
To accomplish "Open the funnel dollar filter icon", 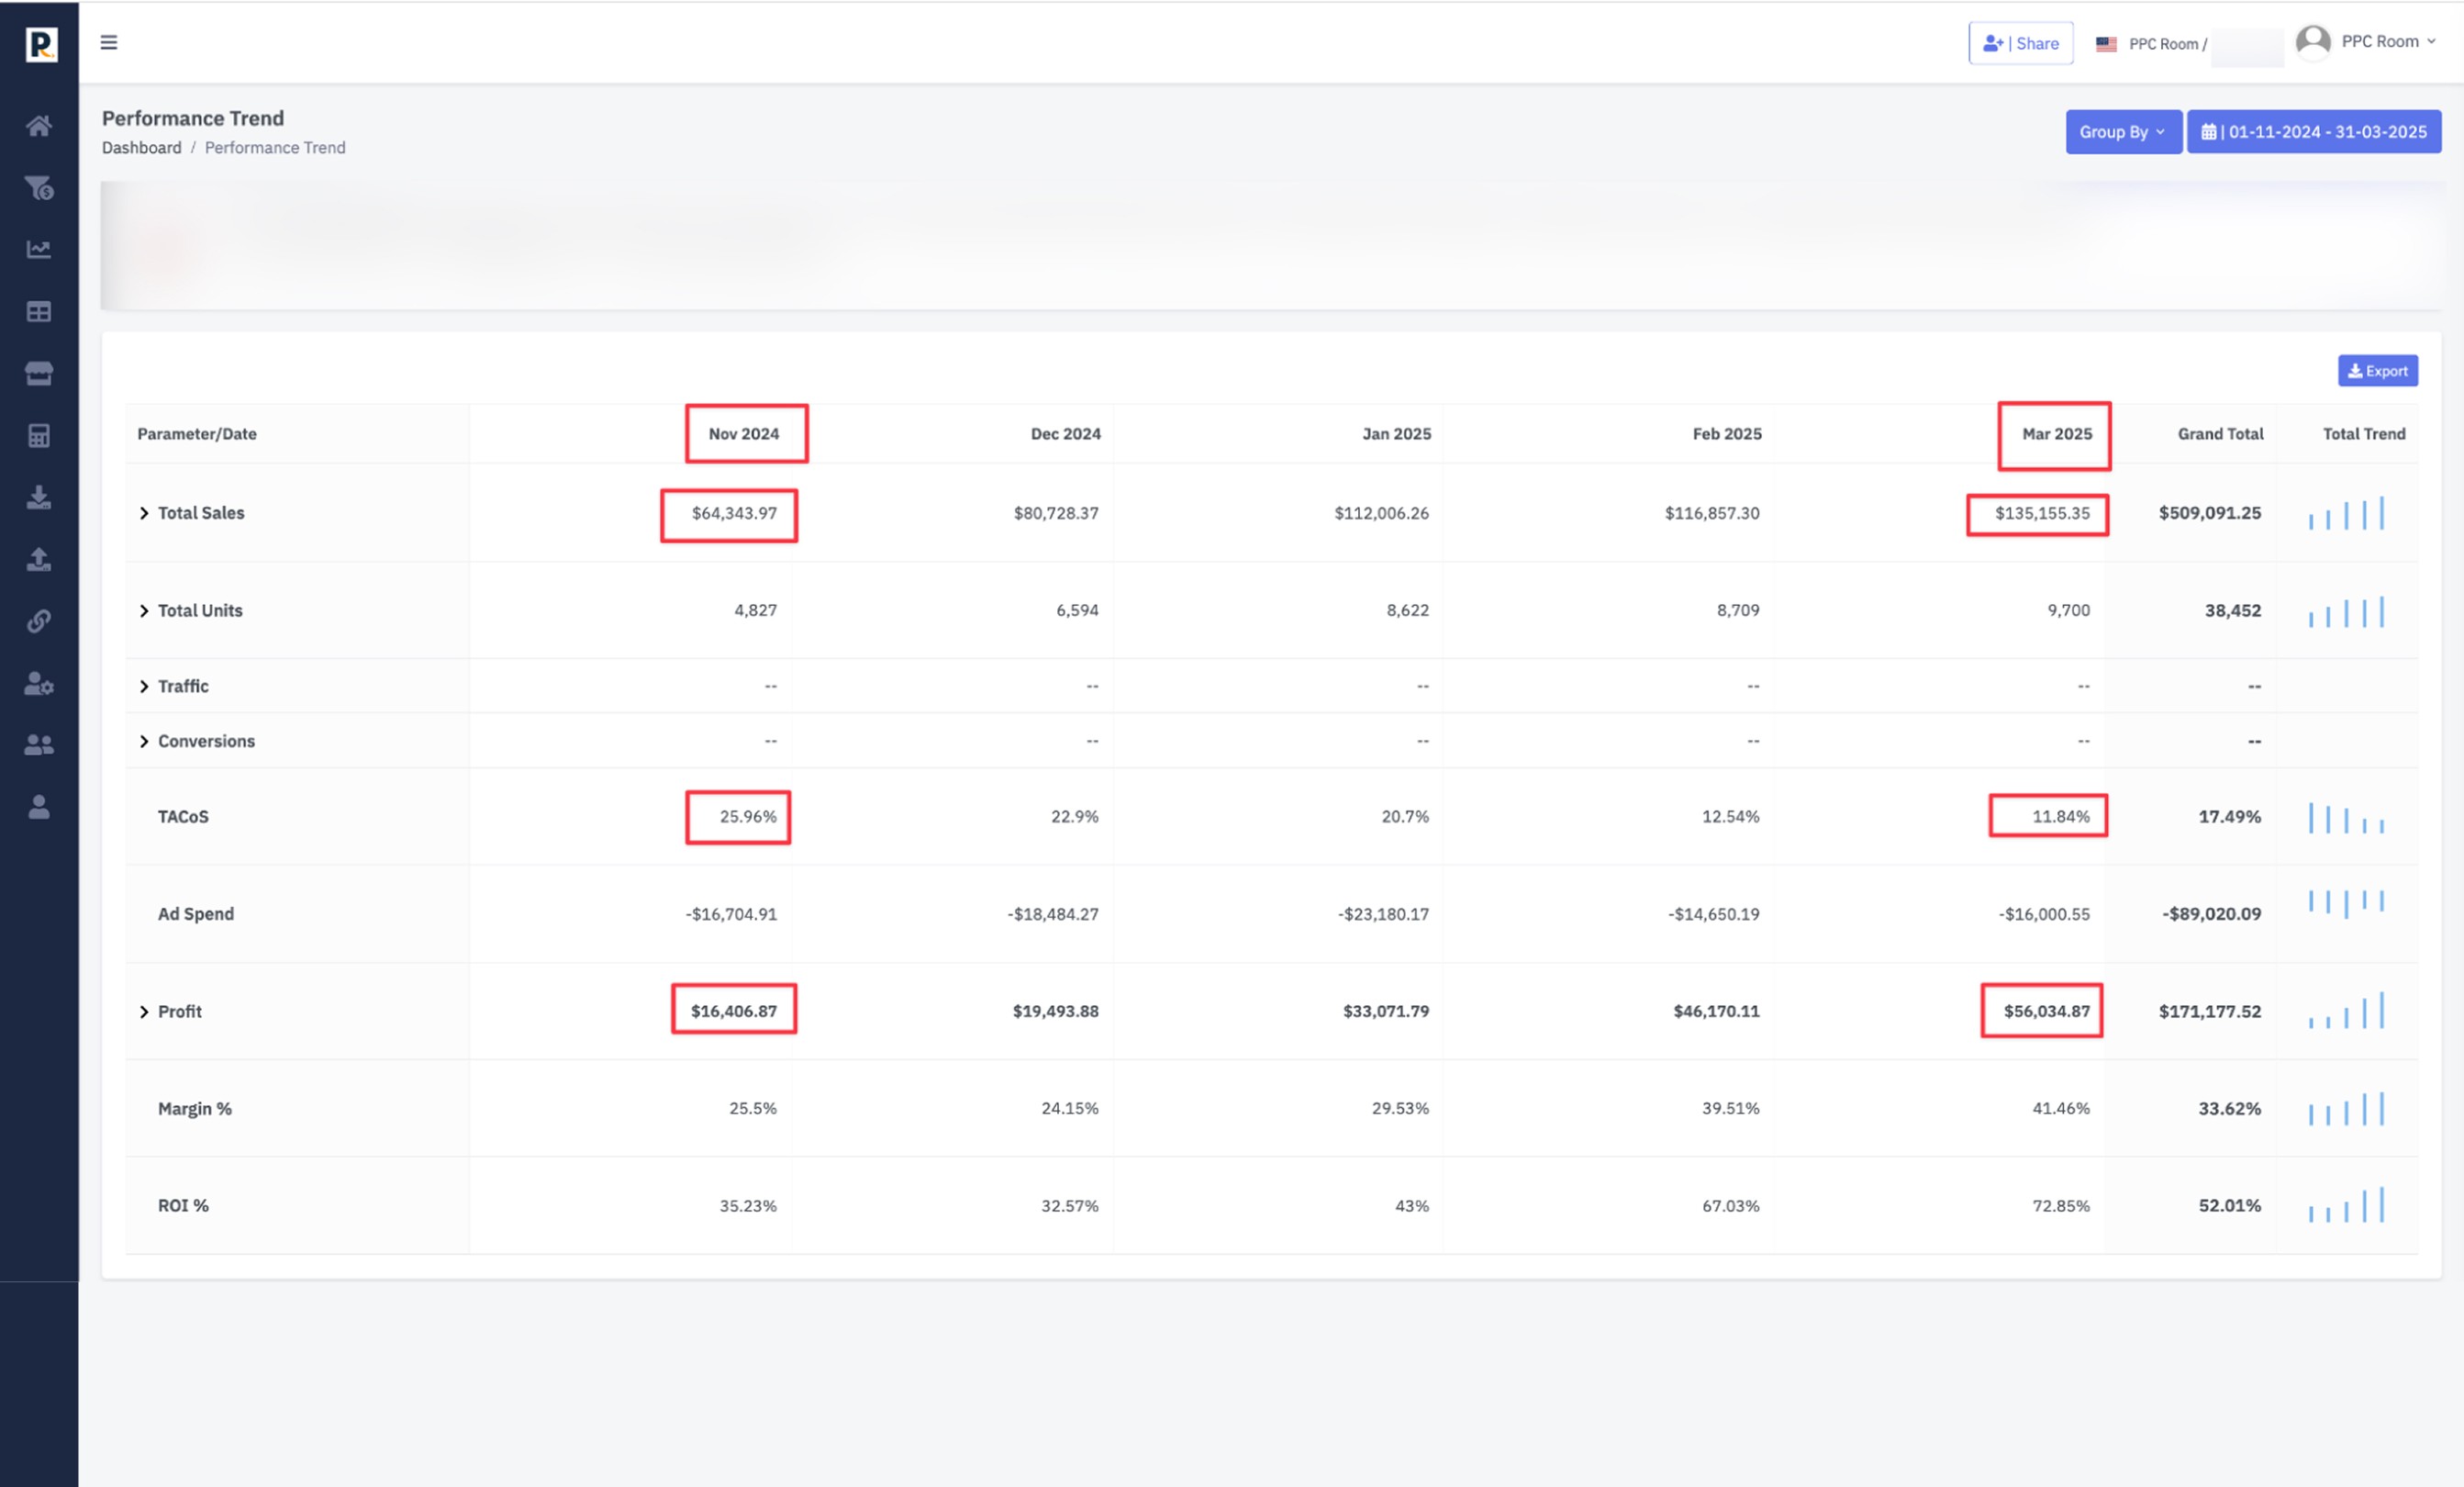I will pos(39,188).
